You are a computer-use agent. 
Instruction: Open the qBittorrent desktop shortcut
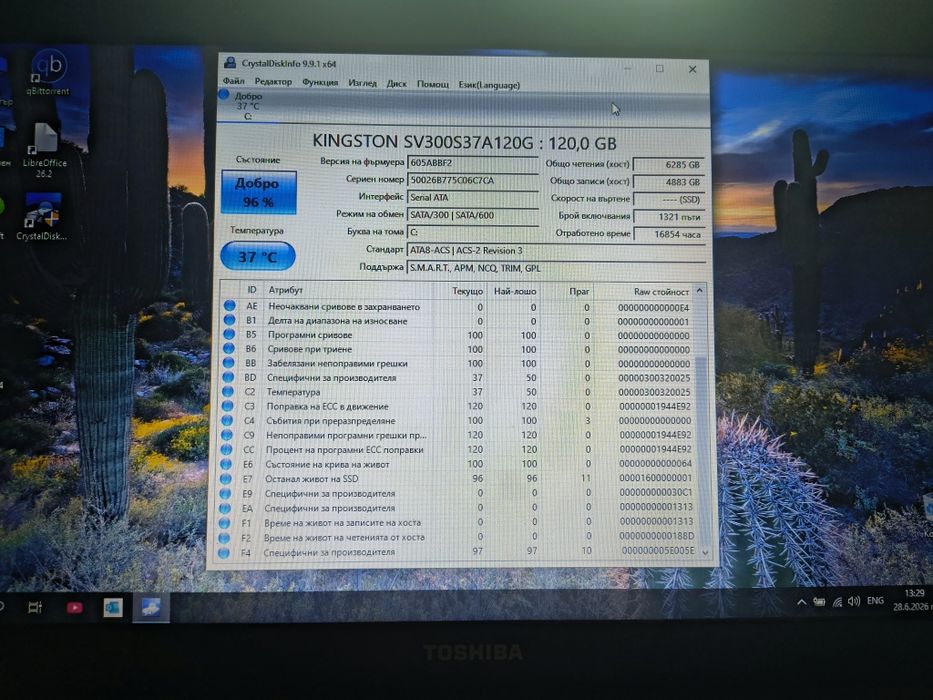[48, 73]
